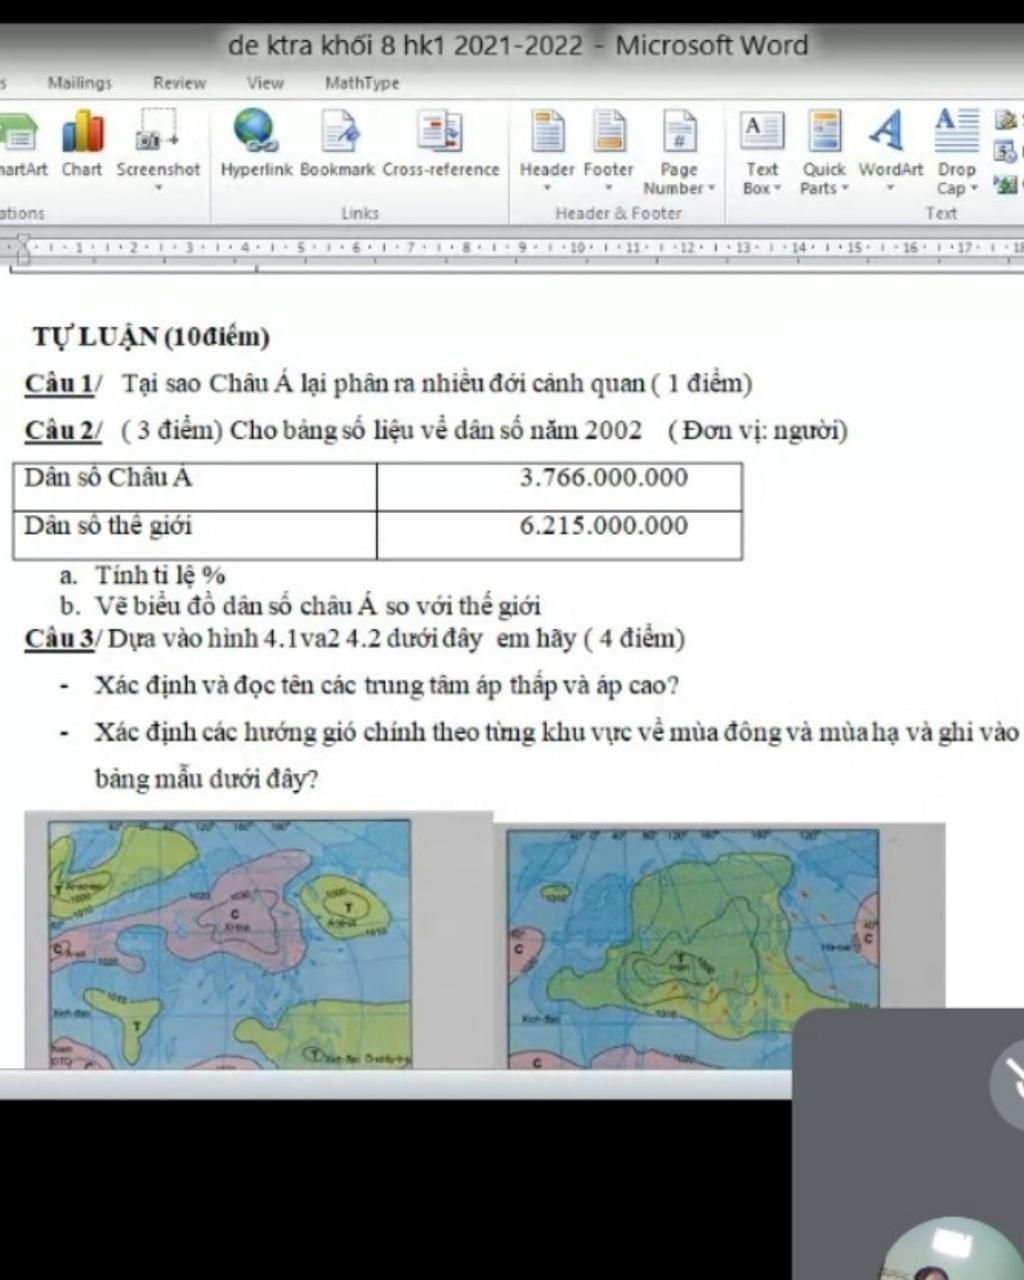This screenshot has height=1280, width=1024.
Task: Click the Text Box icon
Action: click(x=762, y=133)
